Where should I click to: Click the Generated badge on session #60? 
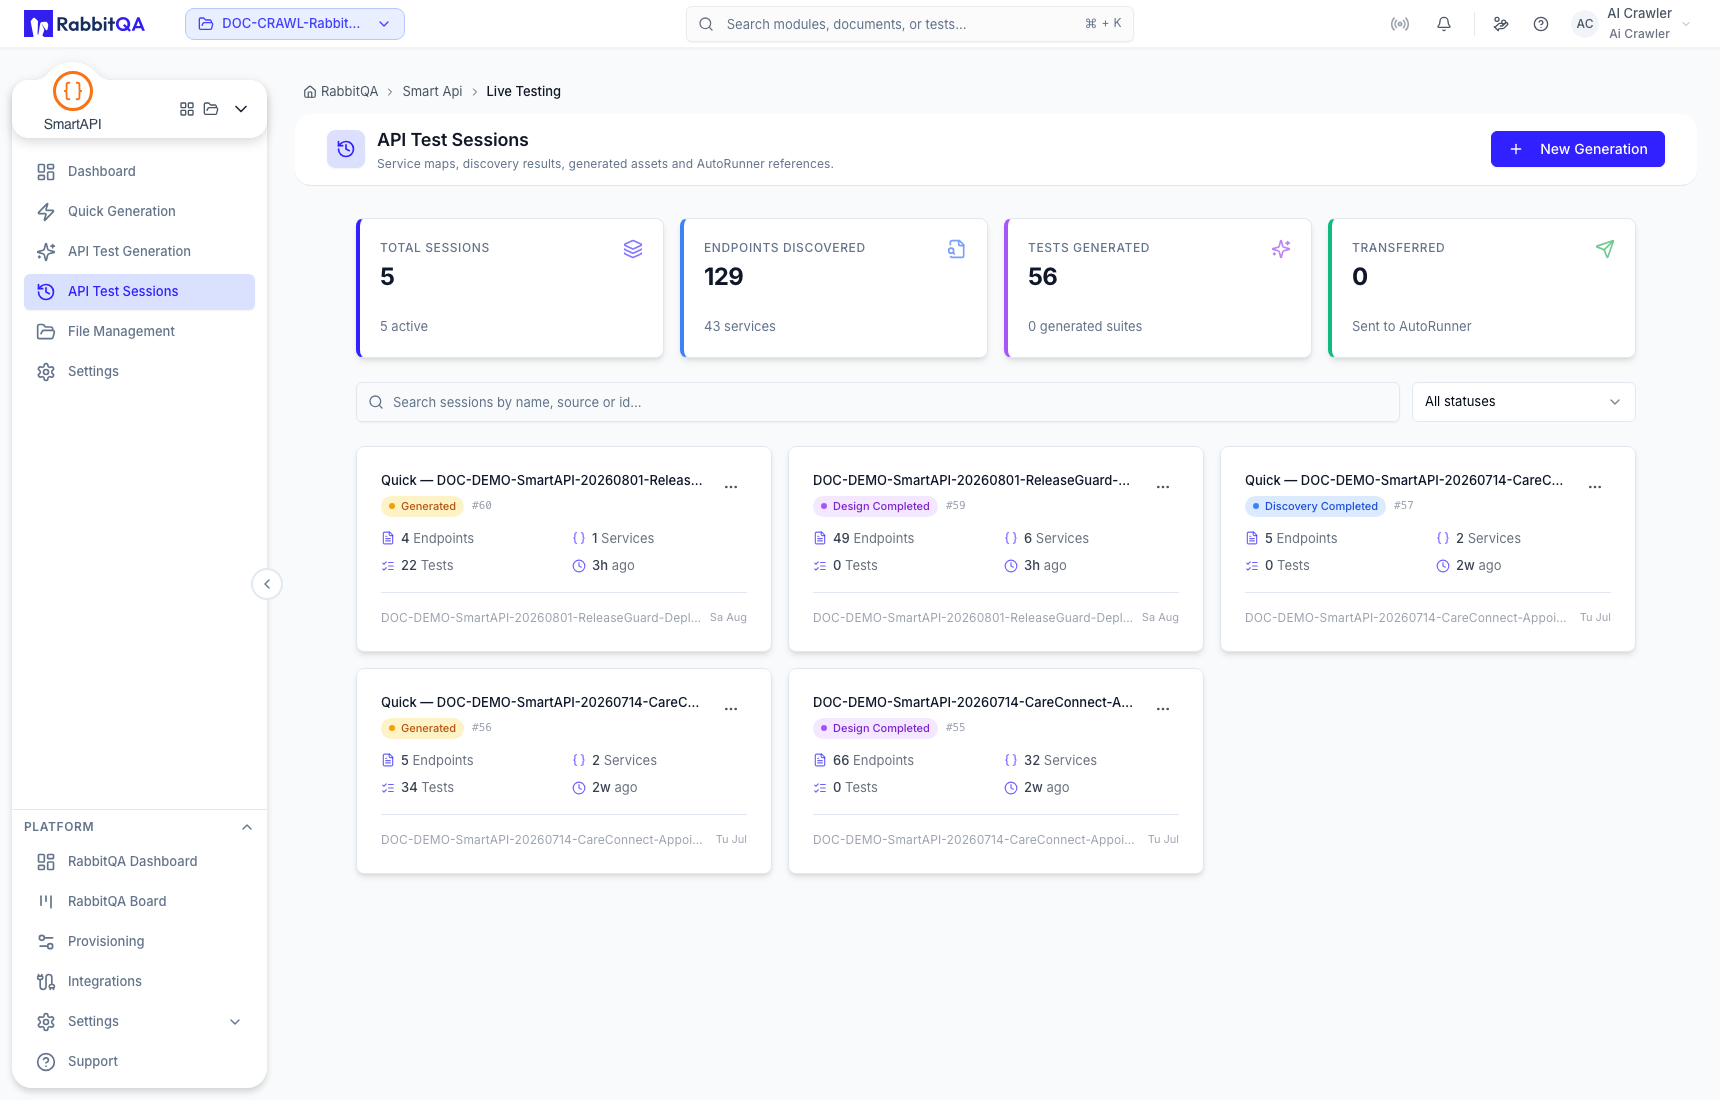pyautogui.click(x=422, y=507)
